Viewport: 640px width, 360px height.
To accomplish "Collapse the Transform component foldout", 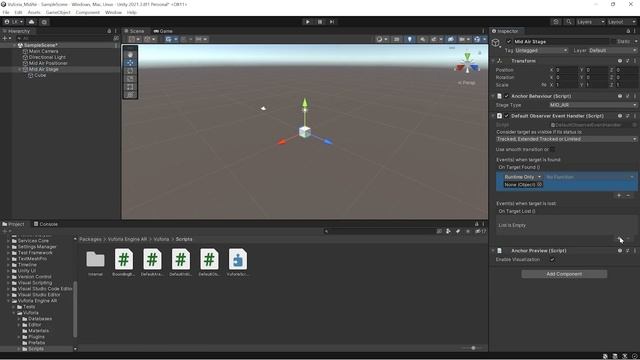I will click(493, 61).
